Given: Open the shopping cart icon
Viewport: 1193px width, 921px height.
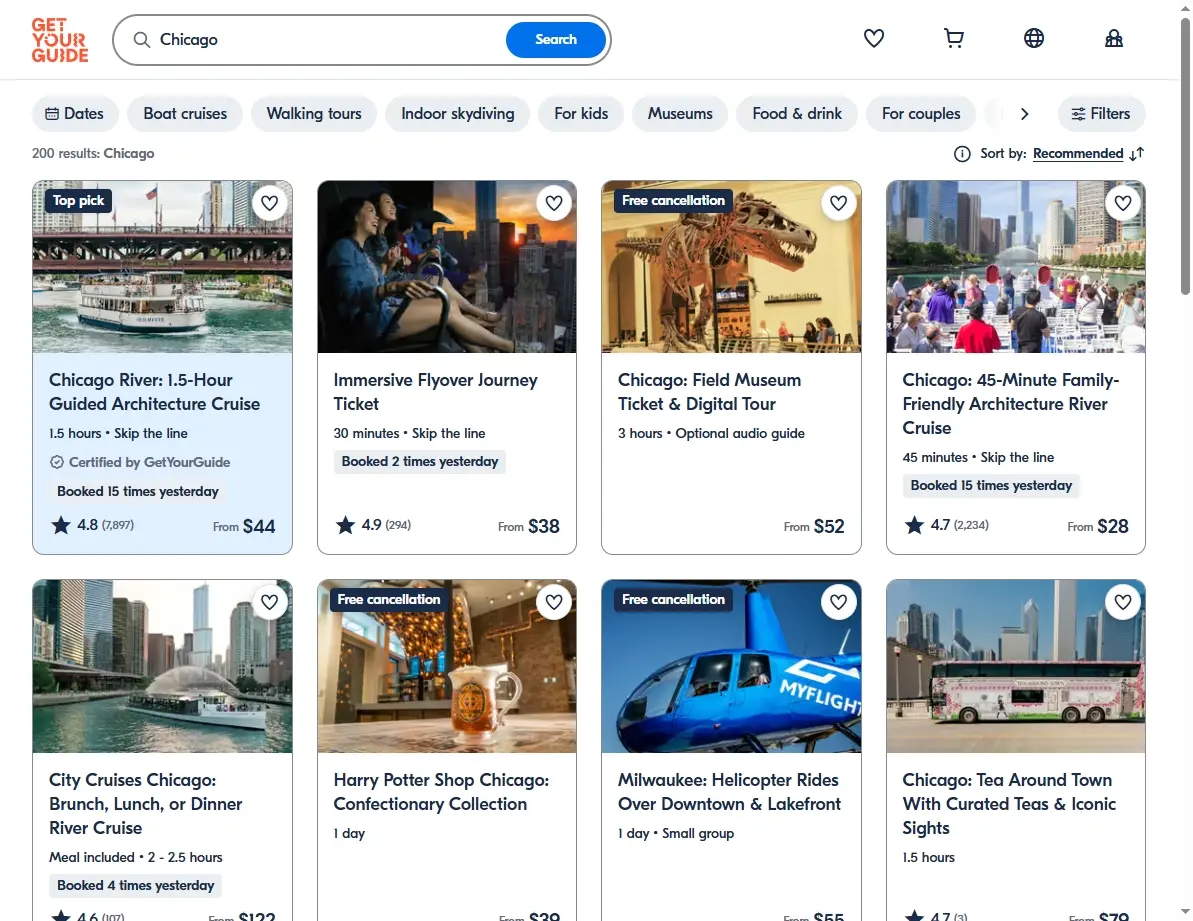Looking at the screenshot, I should click(953, 38).
